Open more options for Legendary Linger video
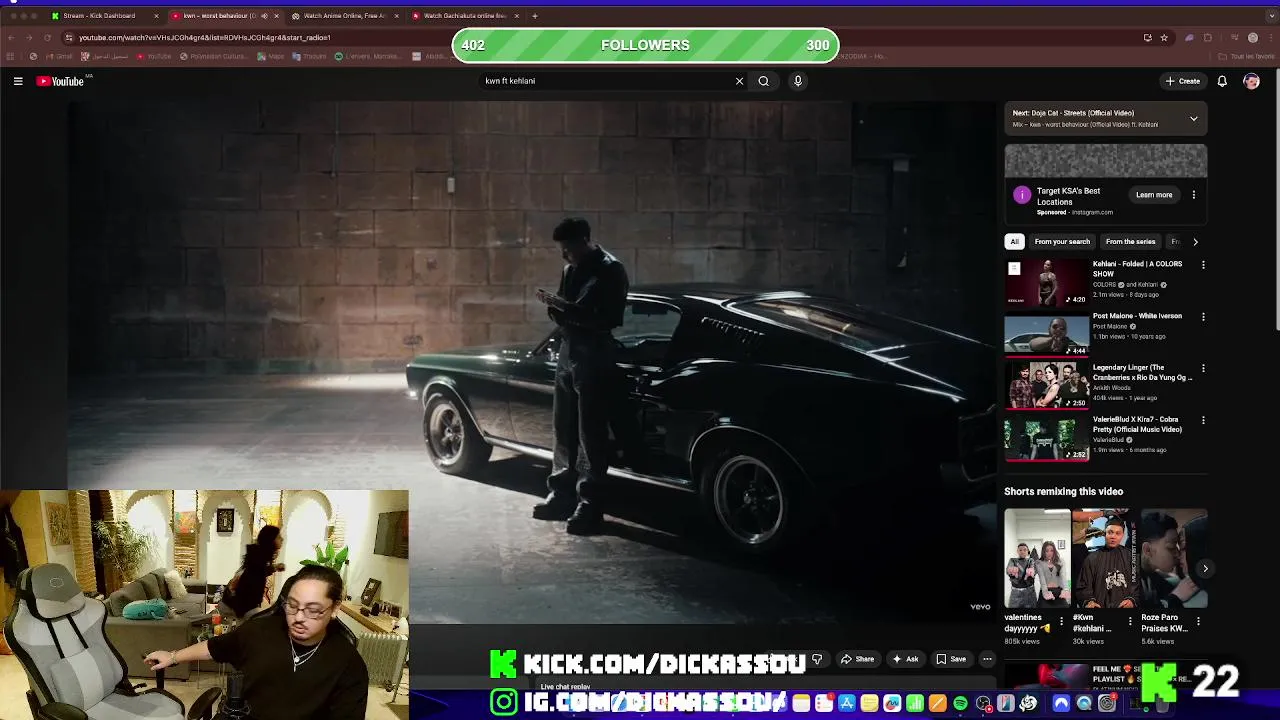Screen dimensions: 1280x720 [1203, 368]
